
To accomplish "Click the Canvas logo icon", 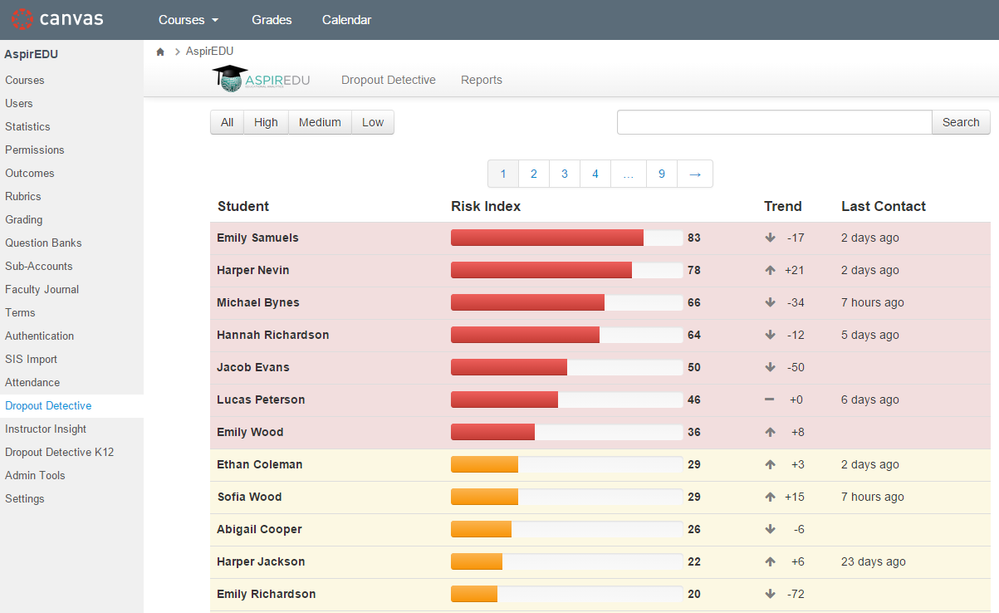I will click(21, 19).
